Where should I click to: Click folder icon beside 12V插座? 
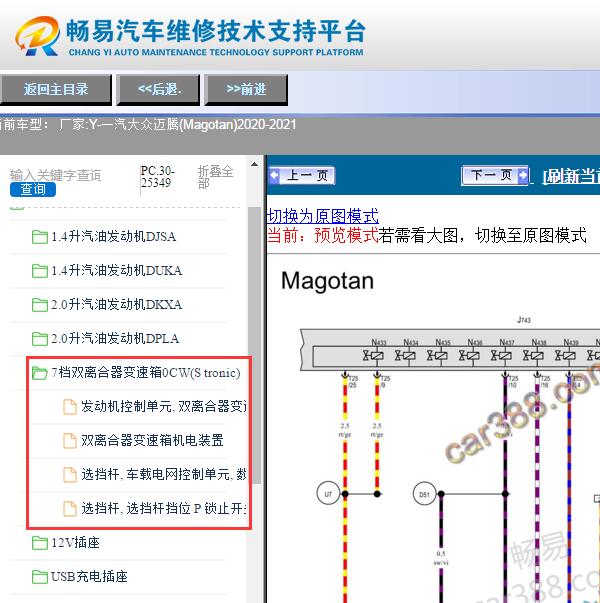point(40,543)
